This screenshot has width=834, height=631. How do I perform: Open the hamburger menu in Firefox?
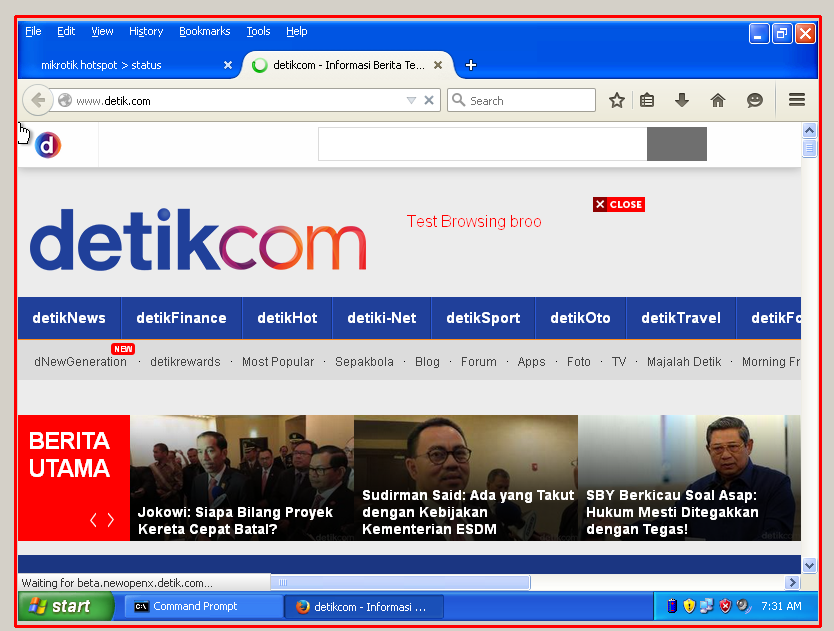(x=796, y=99)
